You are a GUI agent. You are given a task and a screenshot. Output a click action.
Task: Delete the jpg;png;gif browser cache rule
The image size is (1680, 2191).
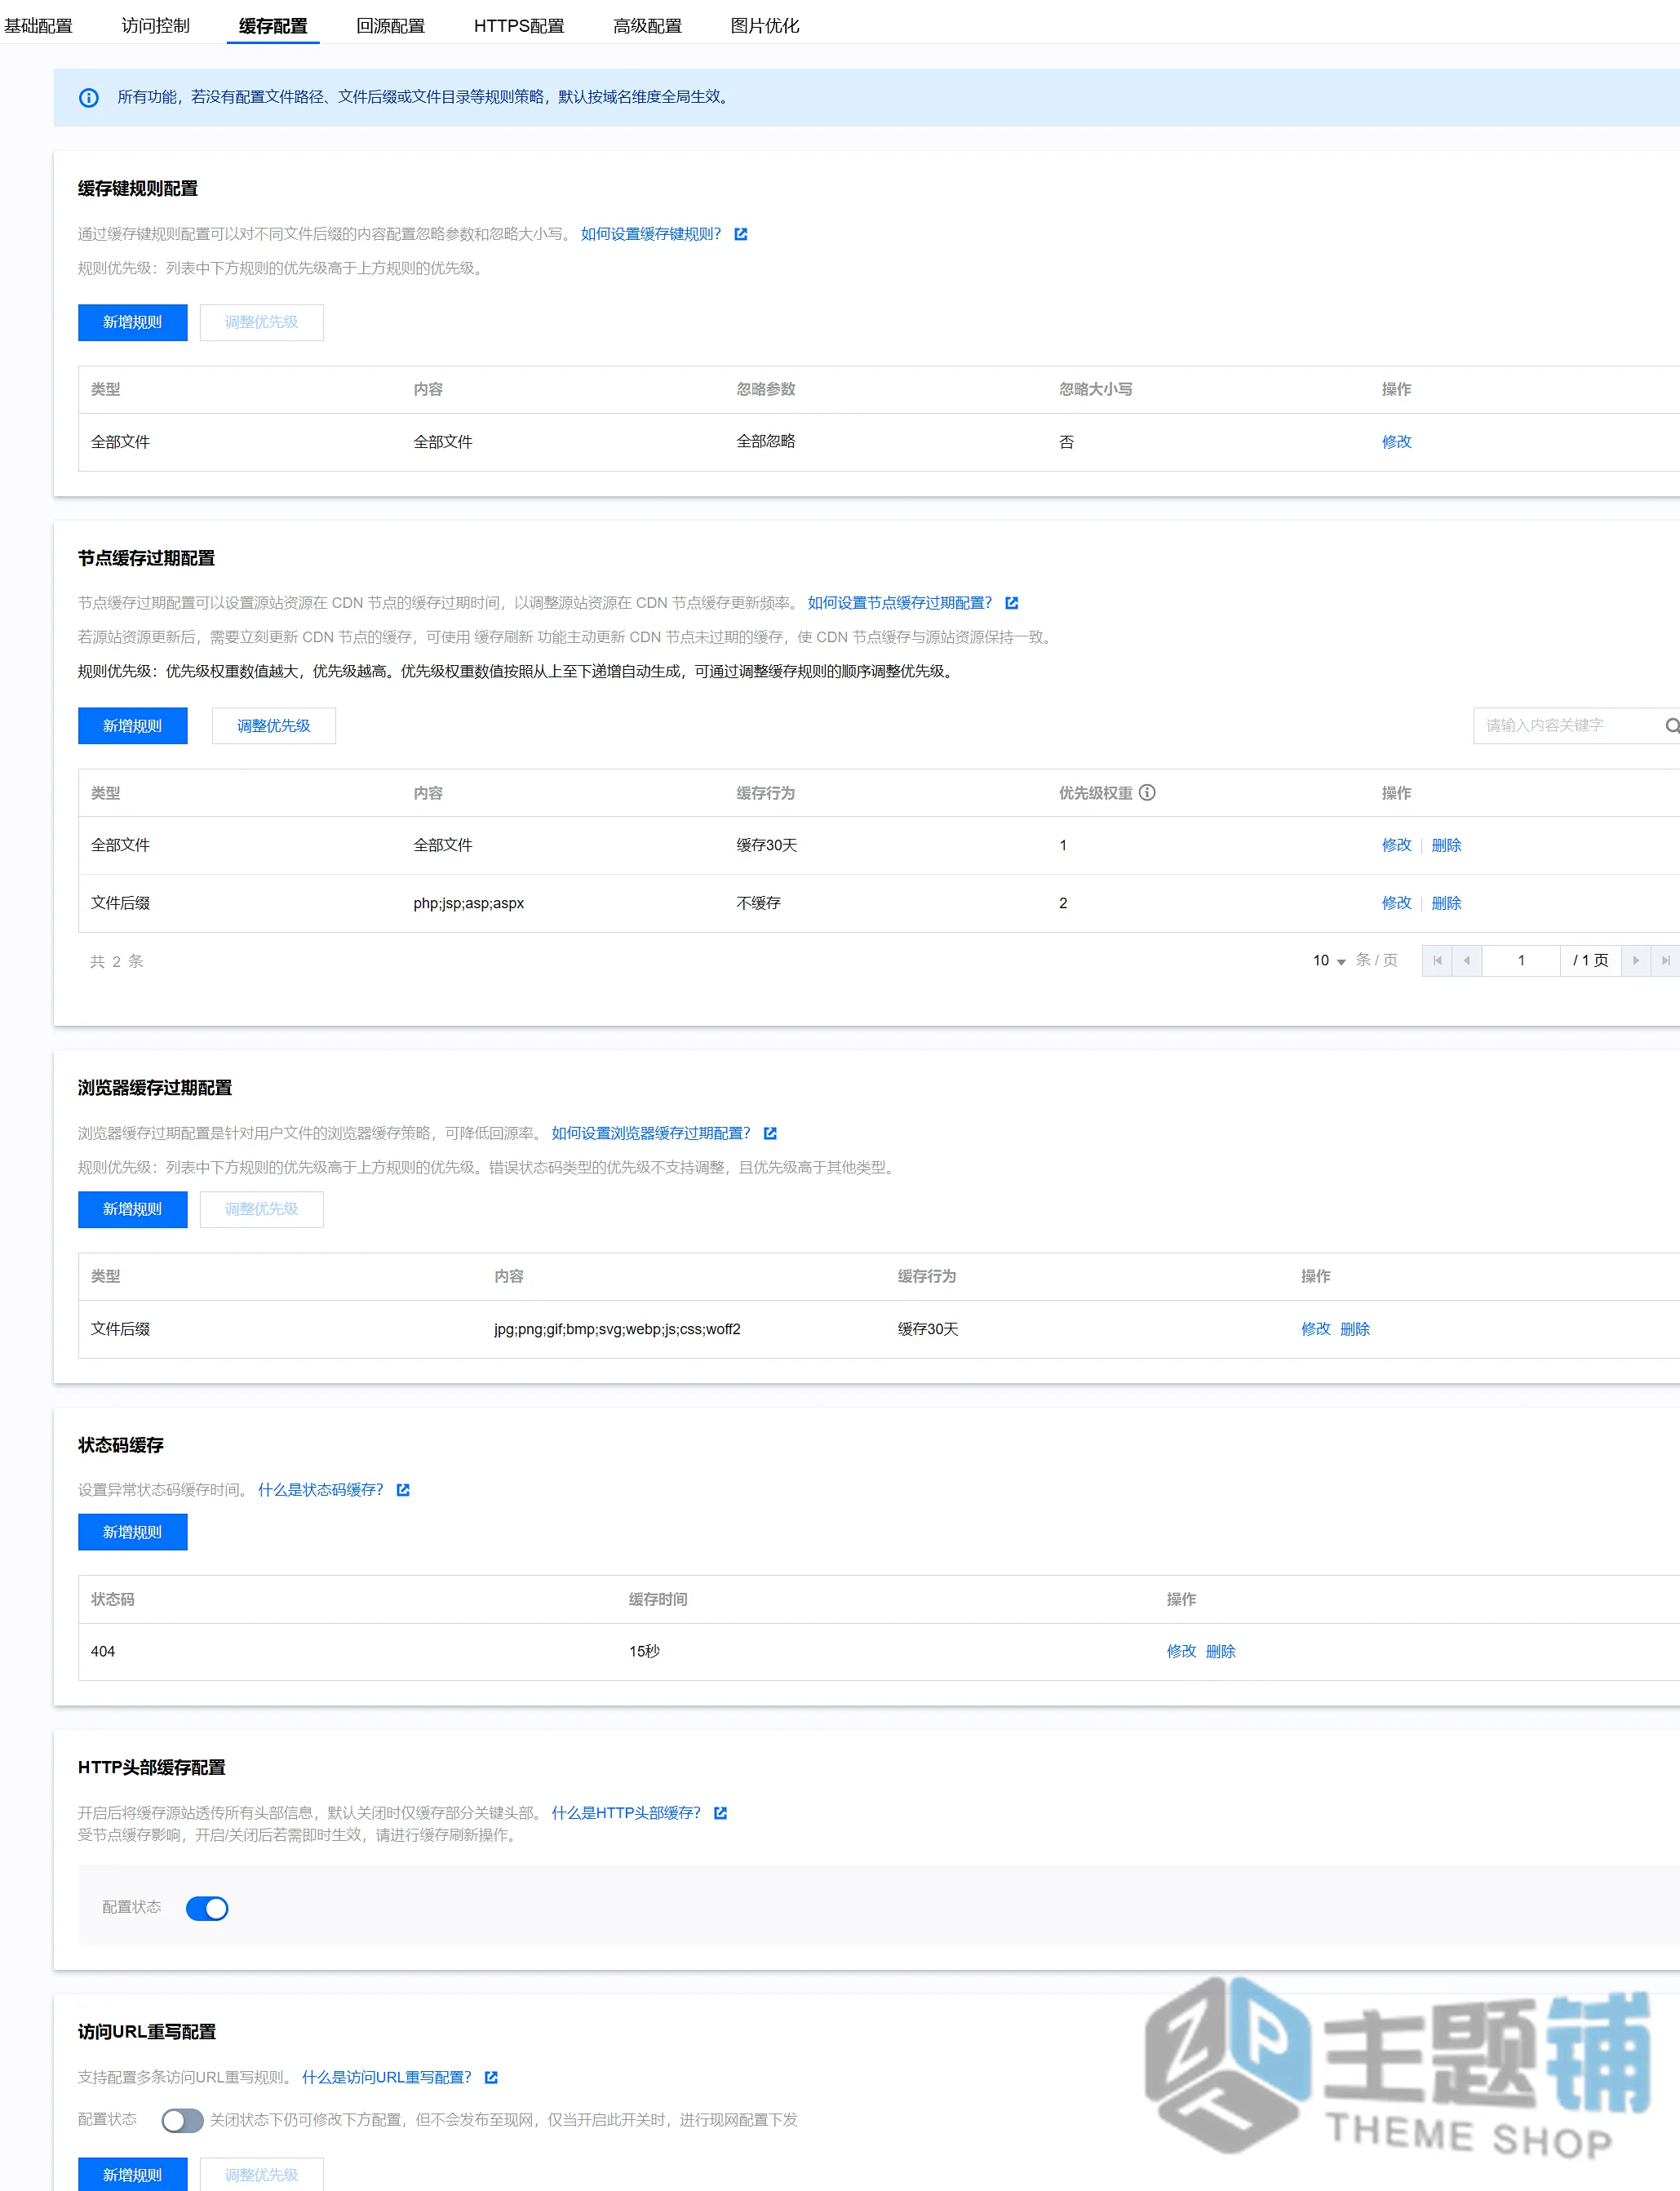tap(1355, 1329)
